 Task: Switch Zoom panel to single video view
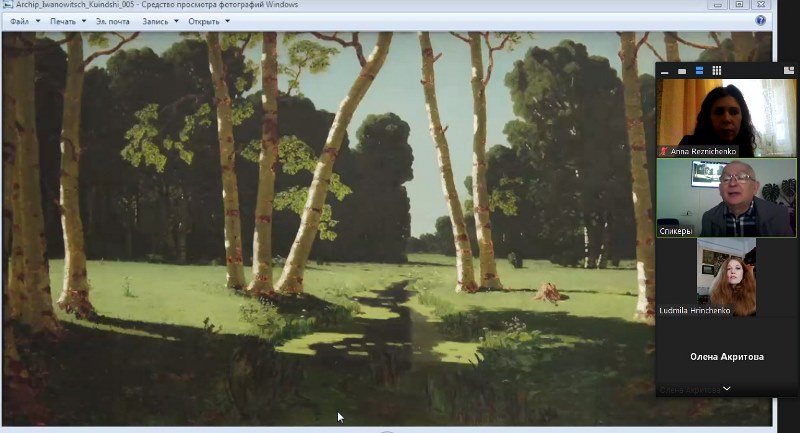coord(681,70)
